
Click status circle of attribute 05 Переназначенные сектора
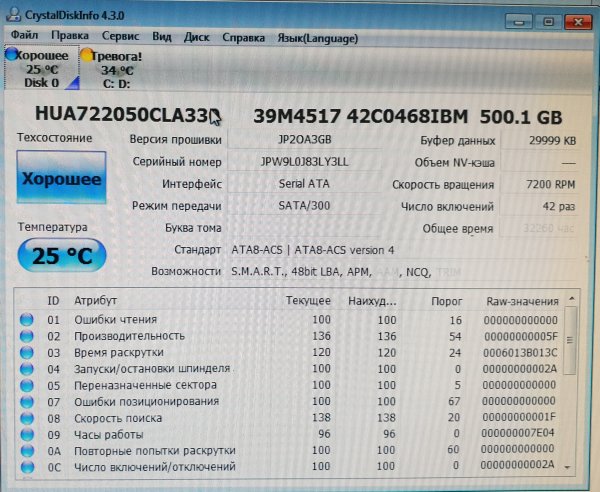coord(27,385)
